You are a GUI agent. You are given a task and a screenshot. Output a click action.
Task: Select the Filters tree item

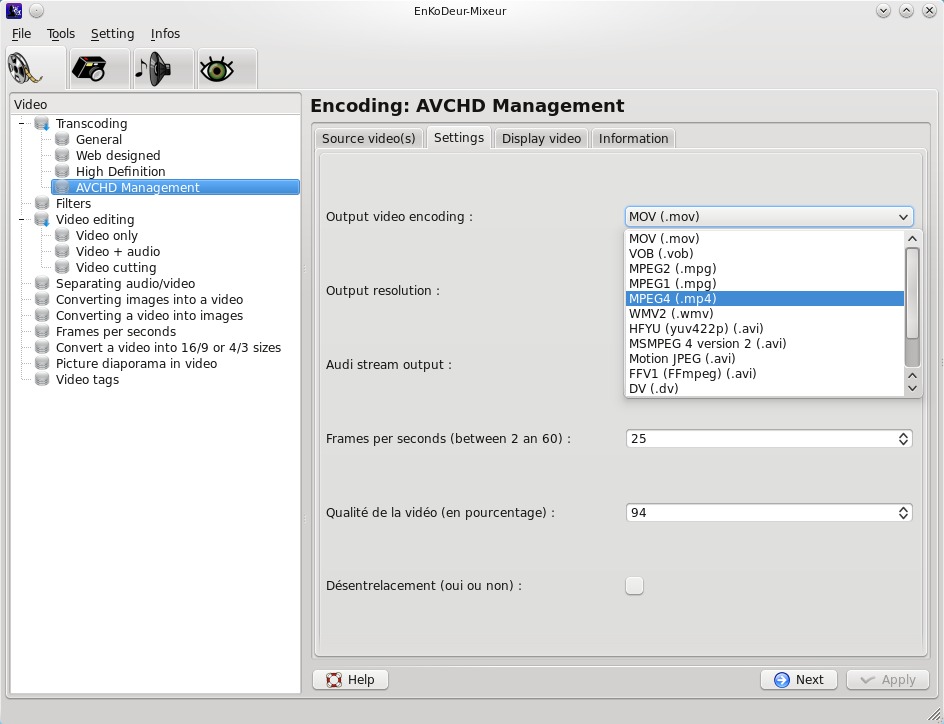point(73,203)
